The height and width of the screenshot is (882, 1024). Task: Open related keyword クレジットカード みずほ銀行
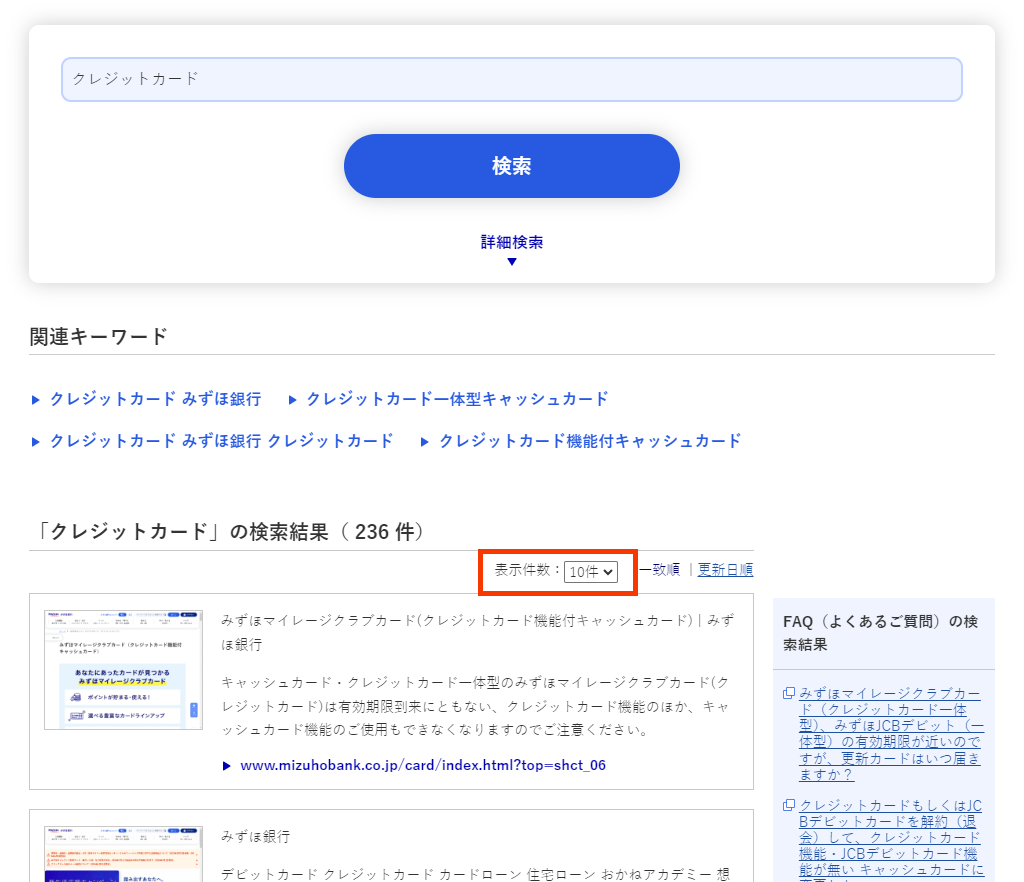[x=155, y=399]
